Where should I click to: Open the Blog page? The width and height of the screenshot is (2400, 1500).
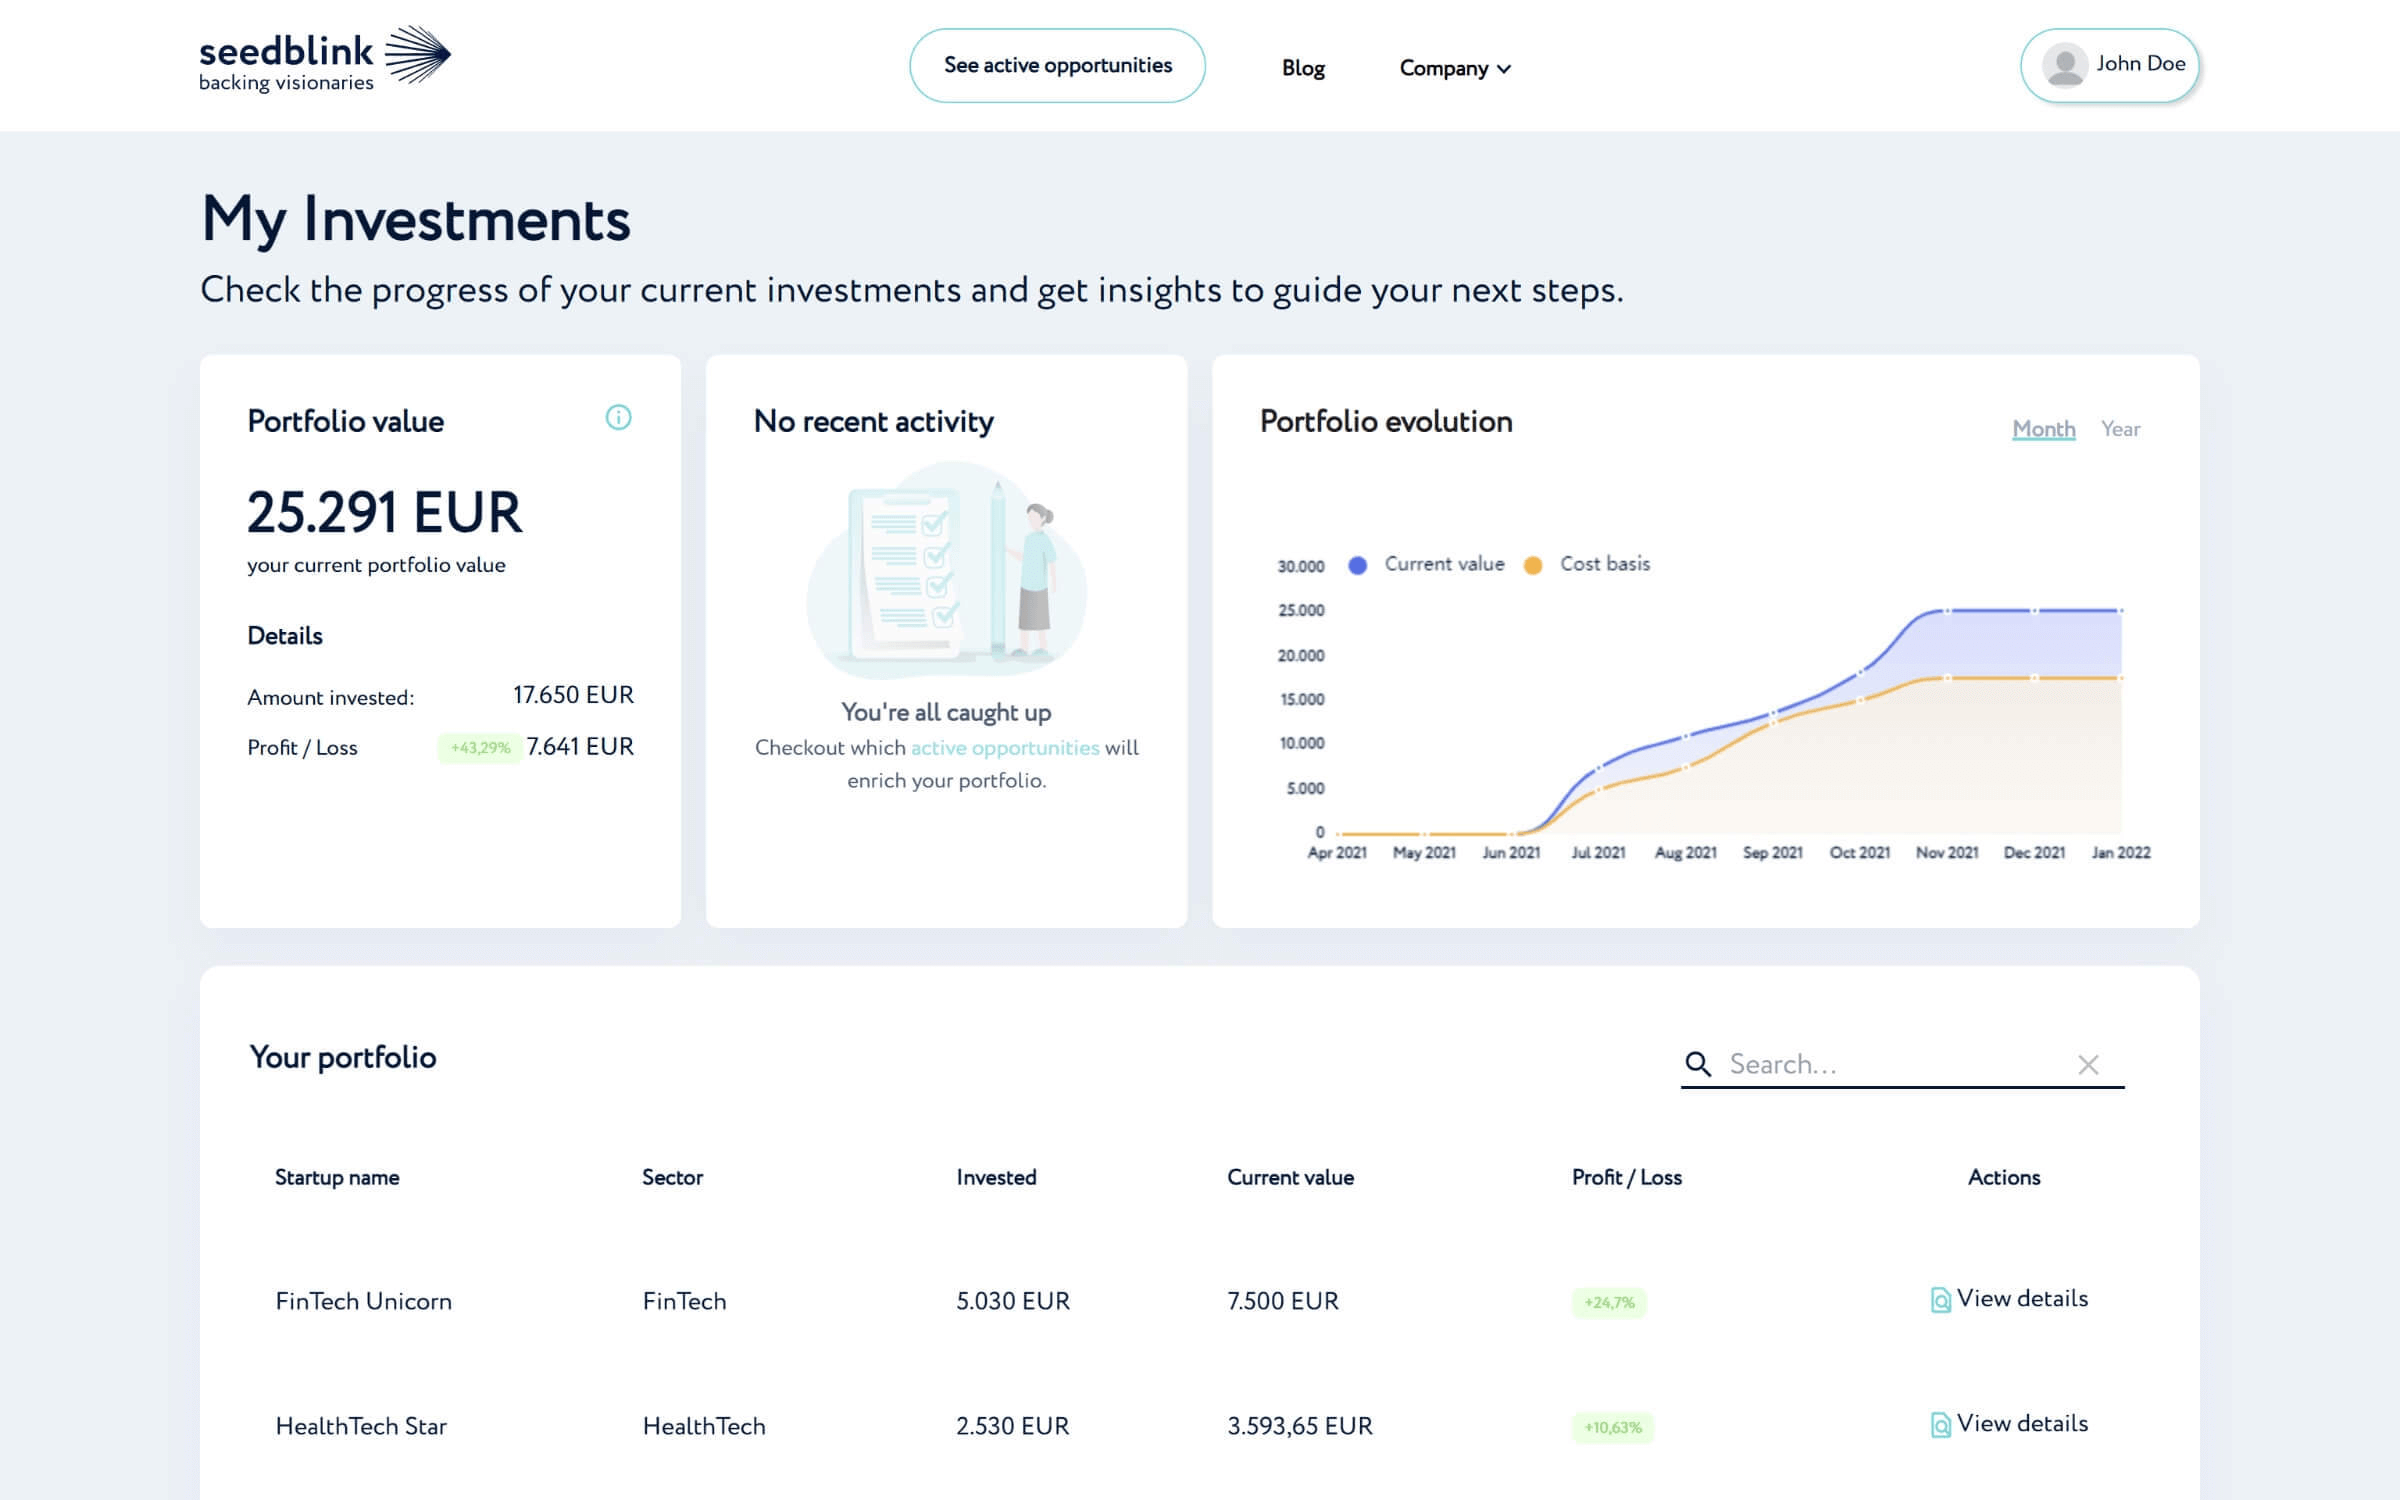coord(1303,68)
